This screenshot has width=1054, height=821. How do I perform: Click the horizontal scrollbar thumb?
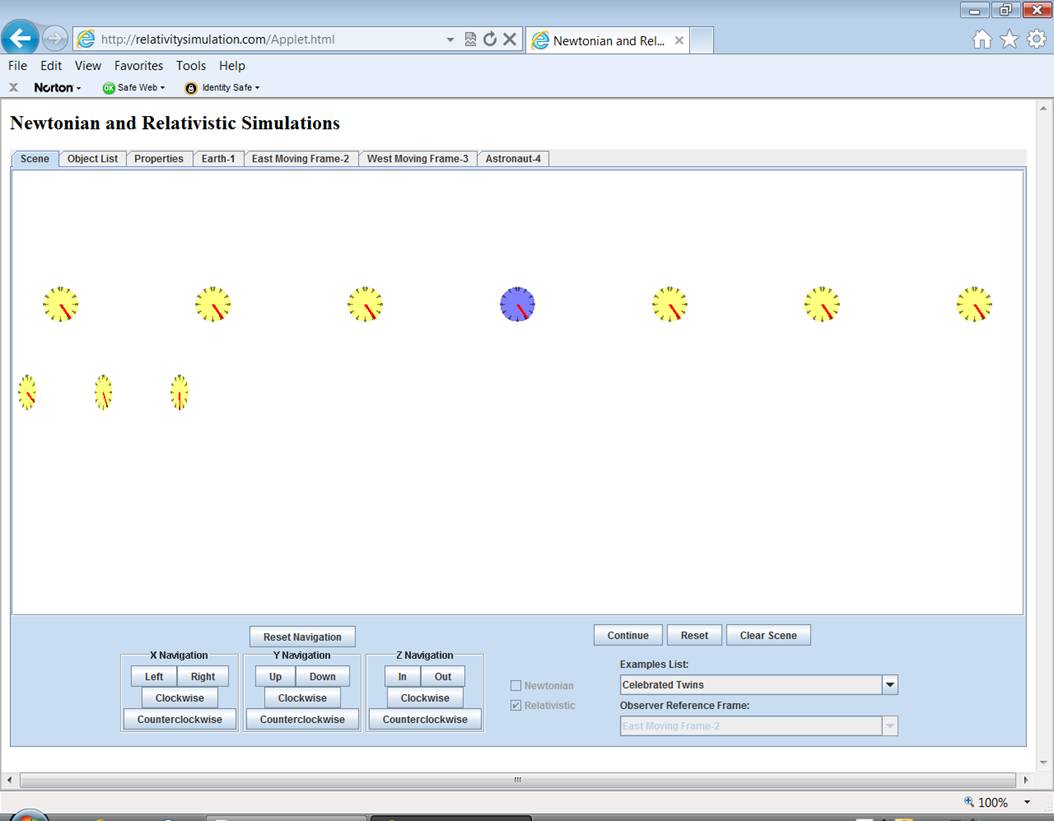point(517,779)
